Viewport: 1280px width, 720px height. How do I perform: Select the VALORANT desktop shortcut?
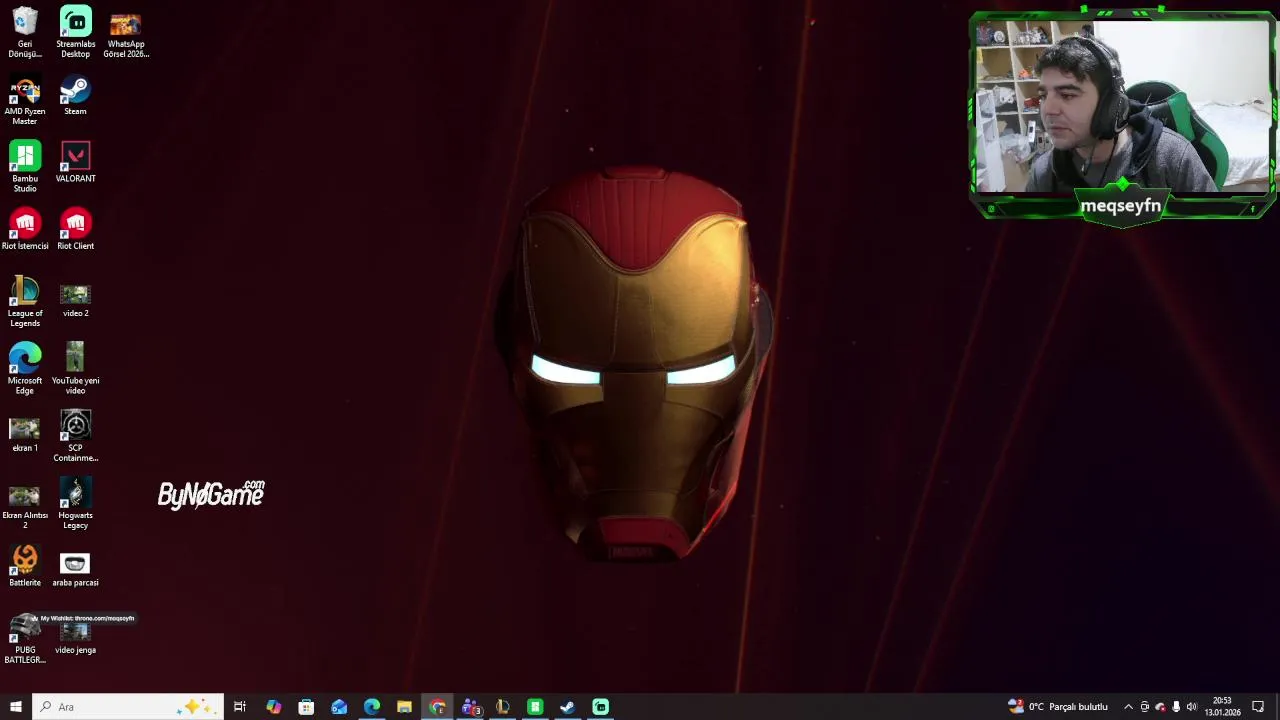tap(75, 161)
